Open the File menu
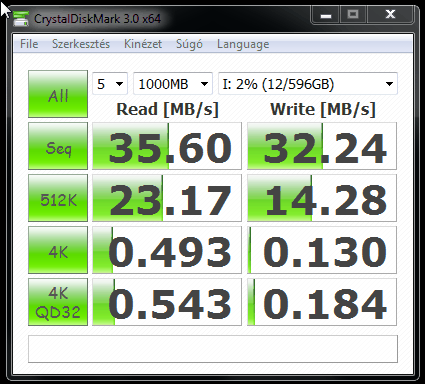The height and width of the screenshot is (384, 425). [29, 44]
